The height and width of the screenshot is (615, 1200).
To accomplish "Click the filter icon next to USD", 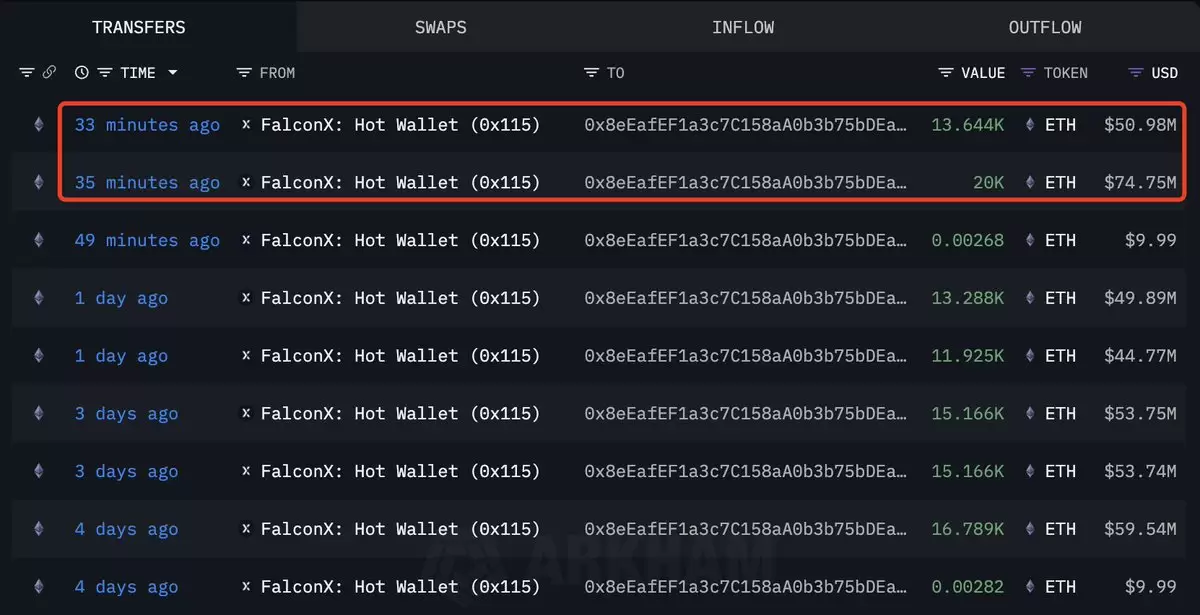I will 1135,73.
